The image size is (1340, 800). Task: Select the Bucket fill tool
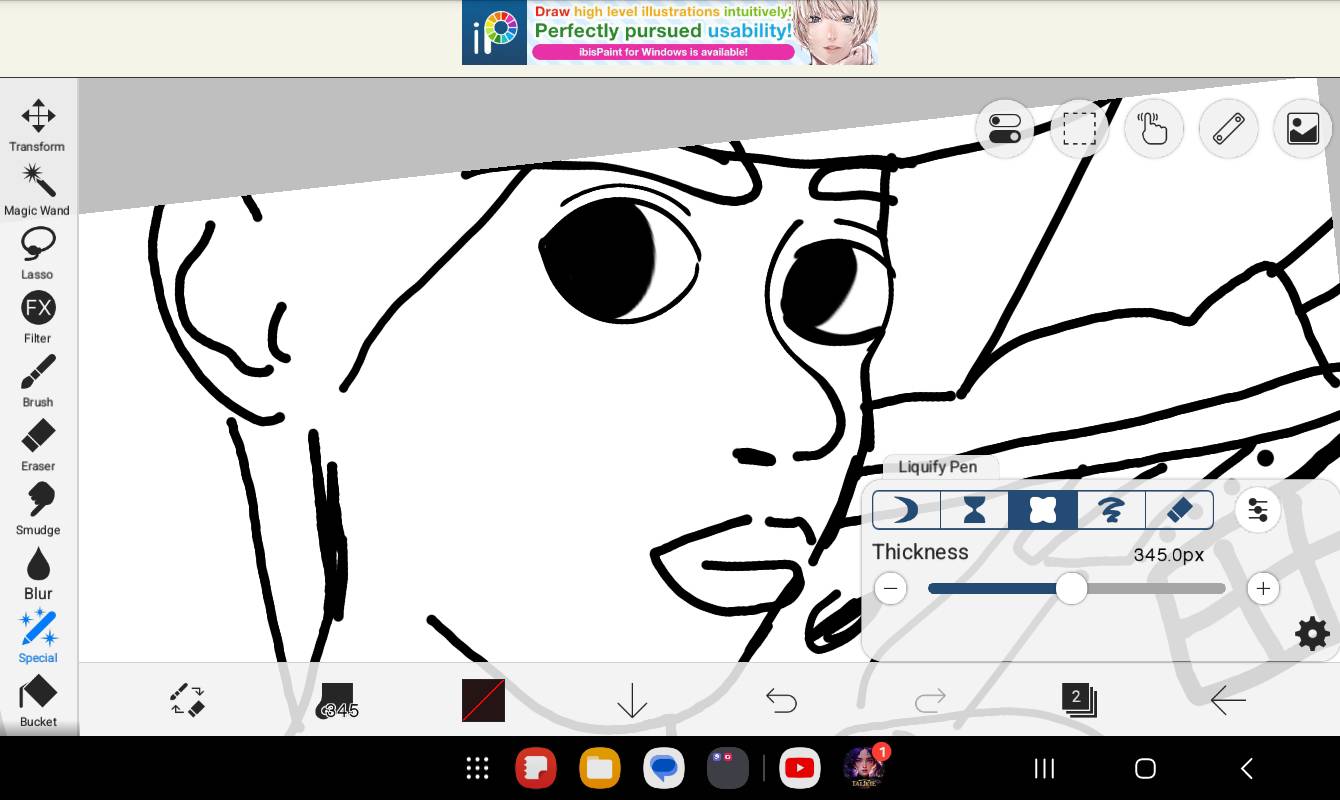(x=38, y=700)
